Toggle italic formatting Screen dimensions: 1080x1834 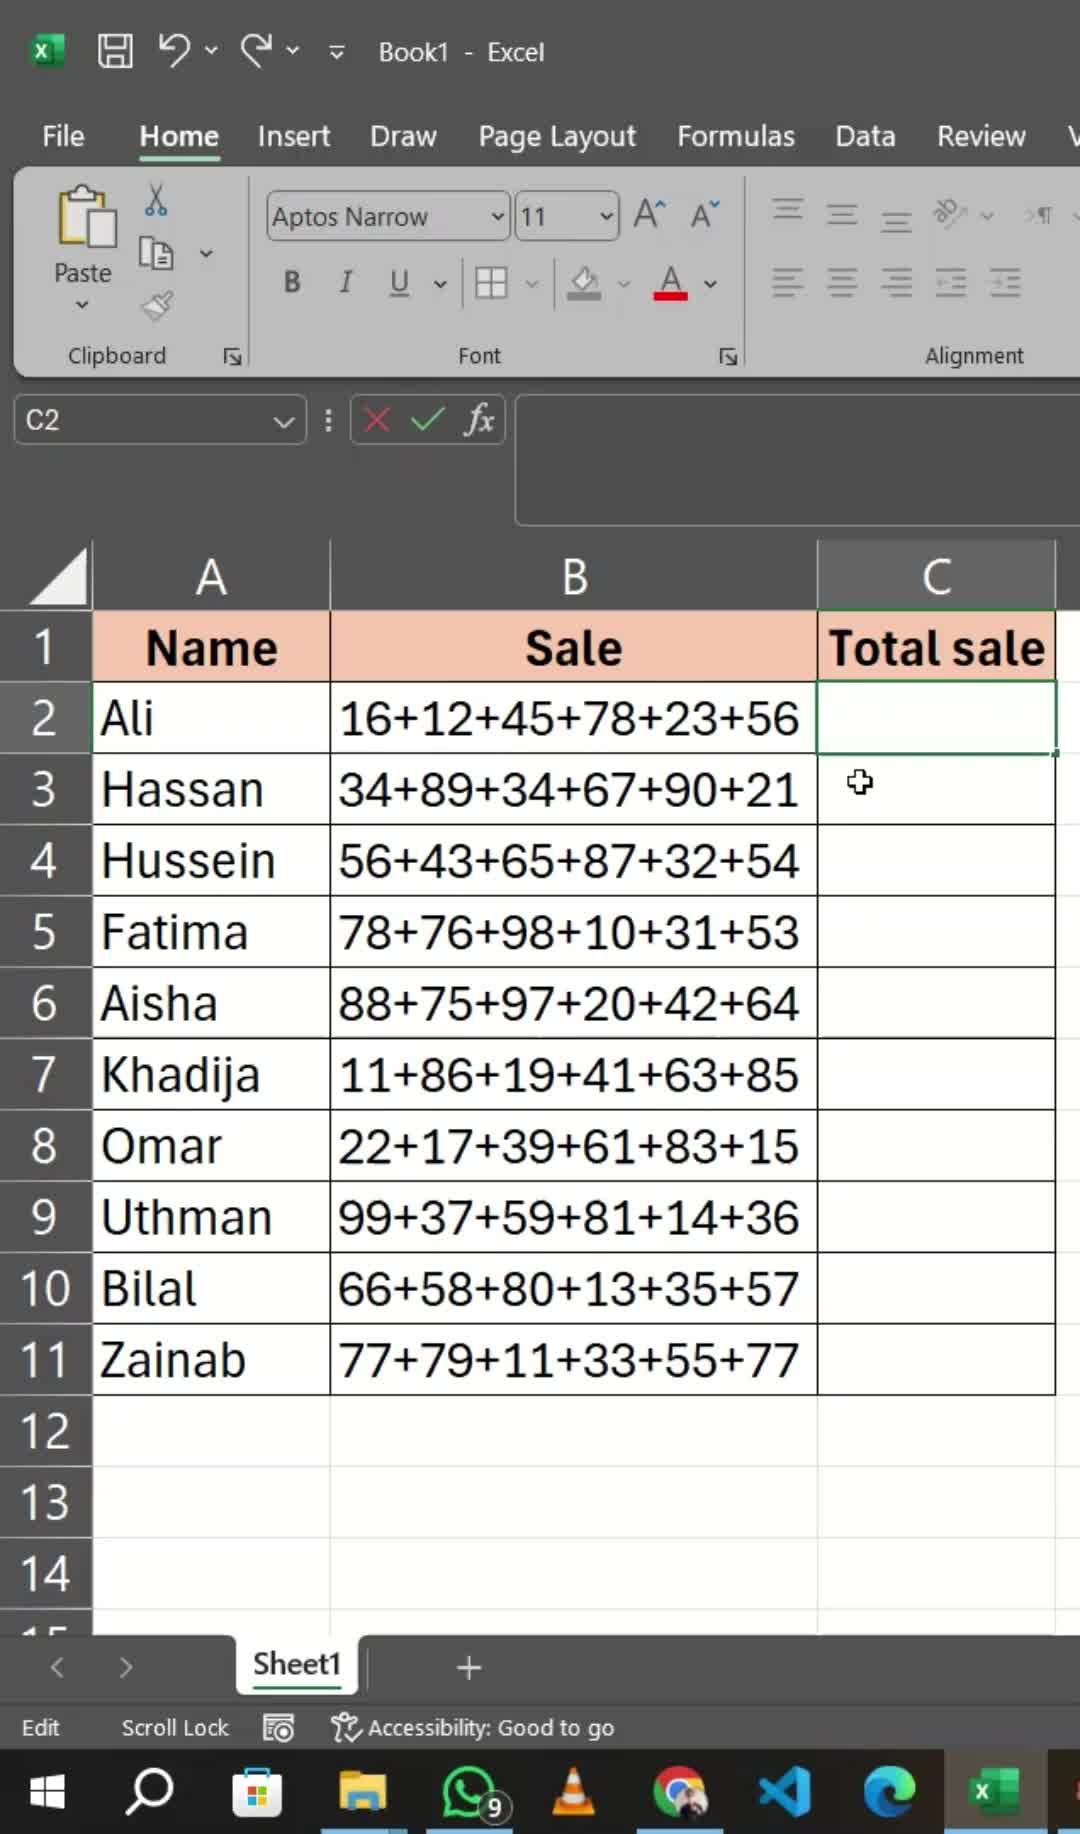coord(346,283)
